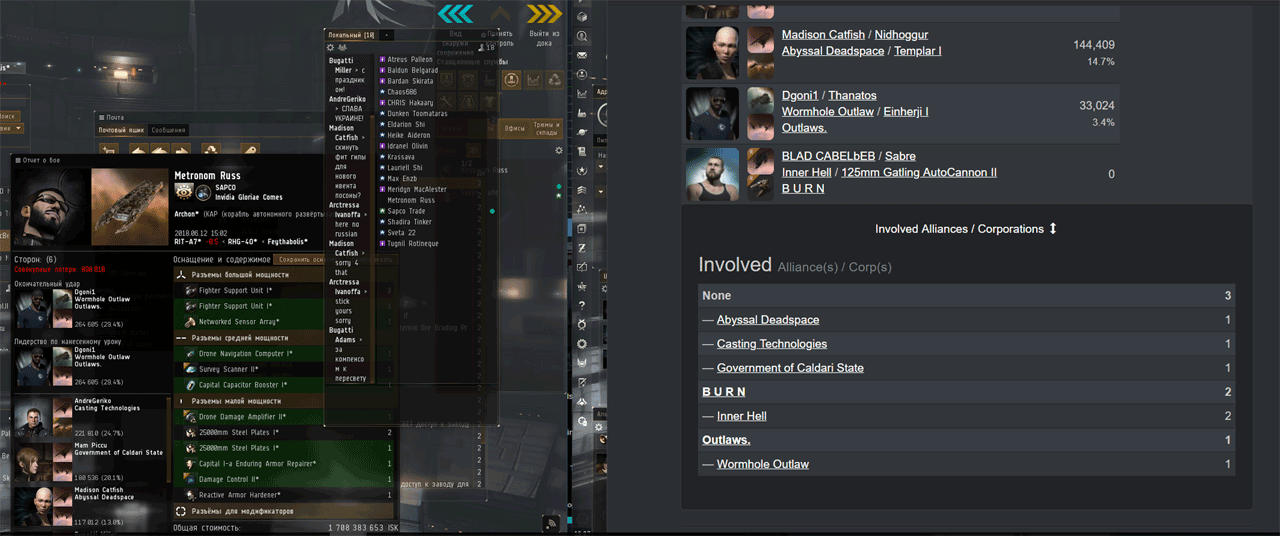
Task: Open the Почтовый ящик mail tab
Action: [122, 130]
